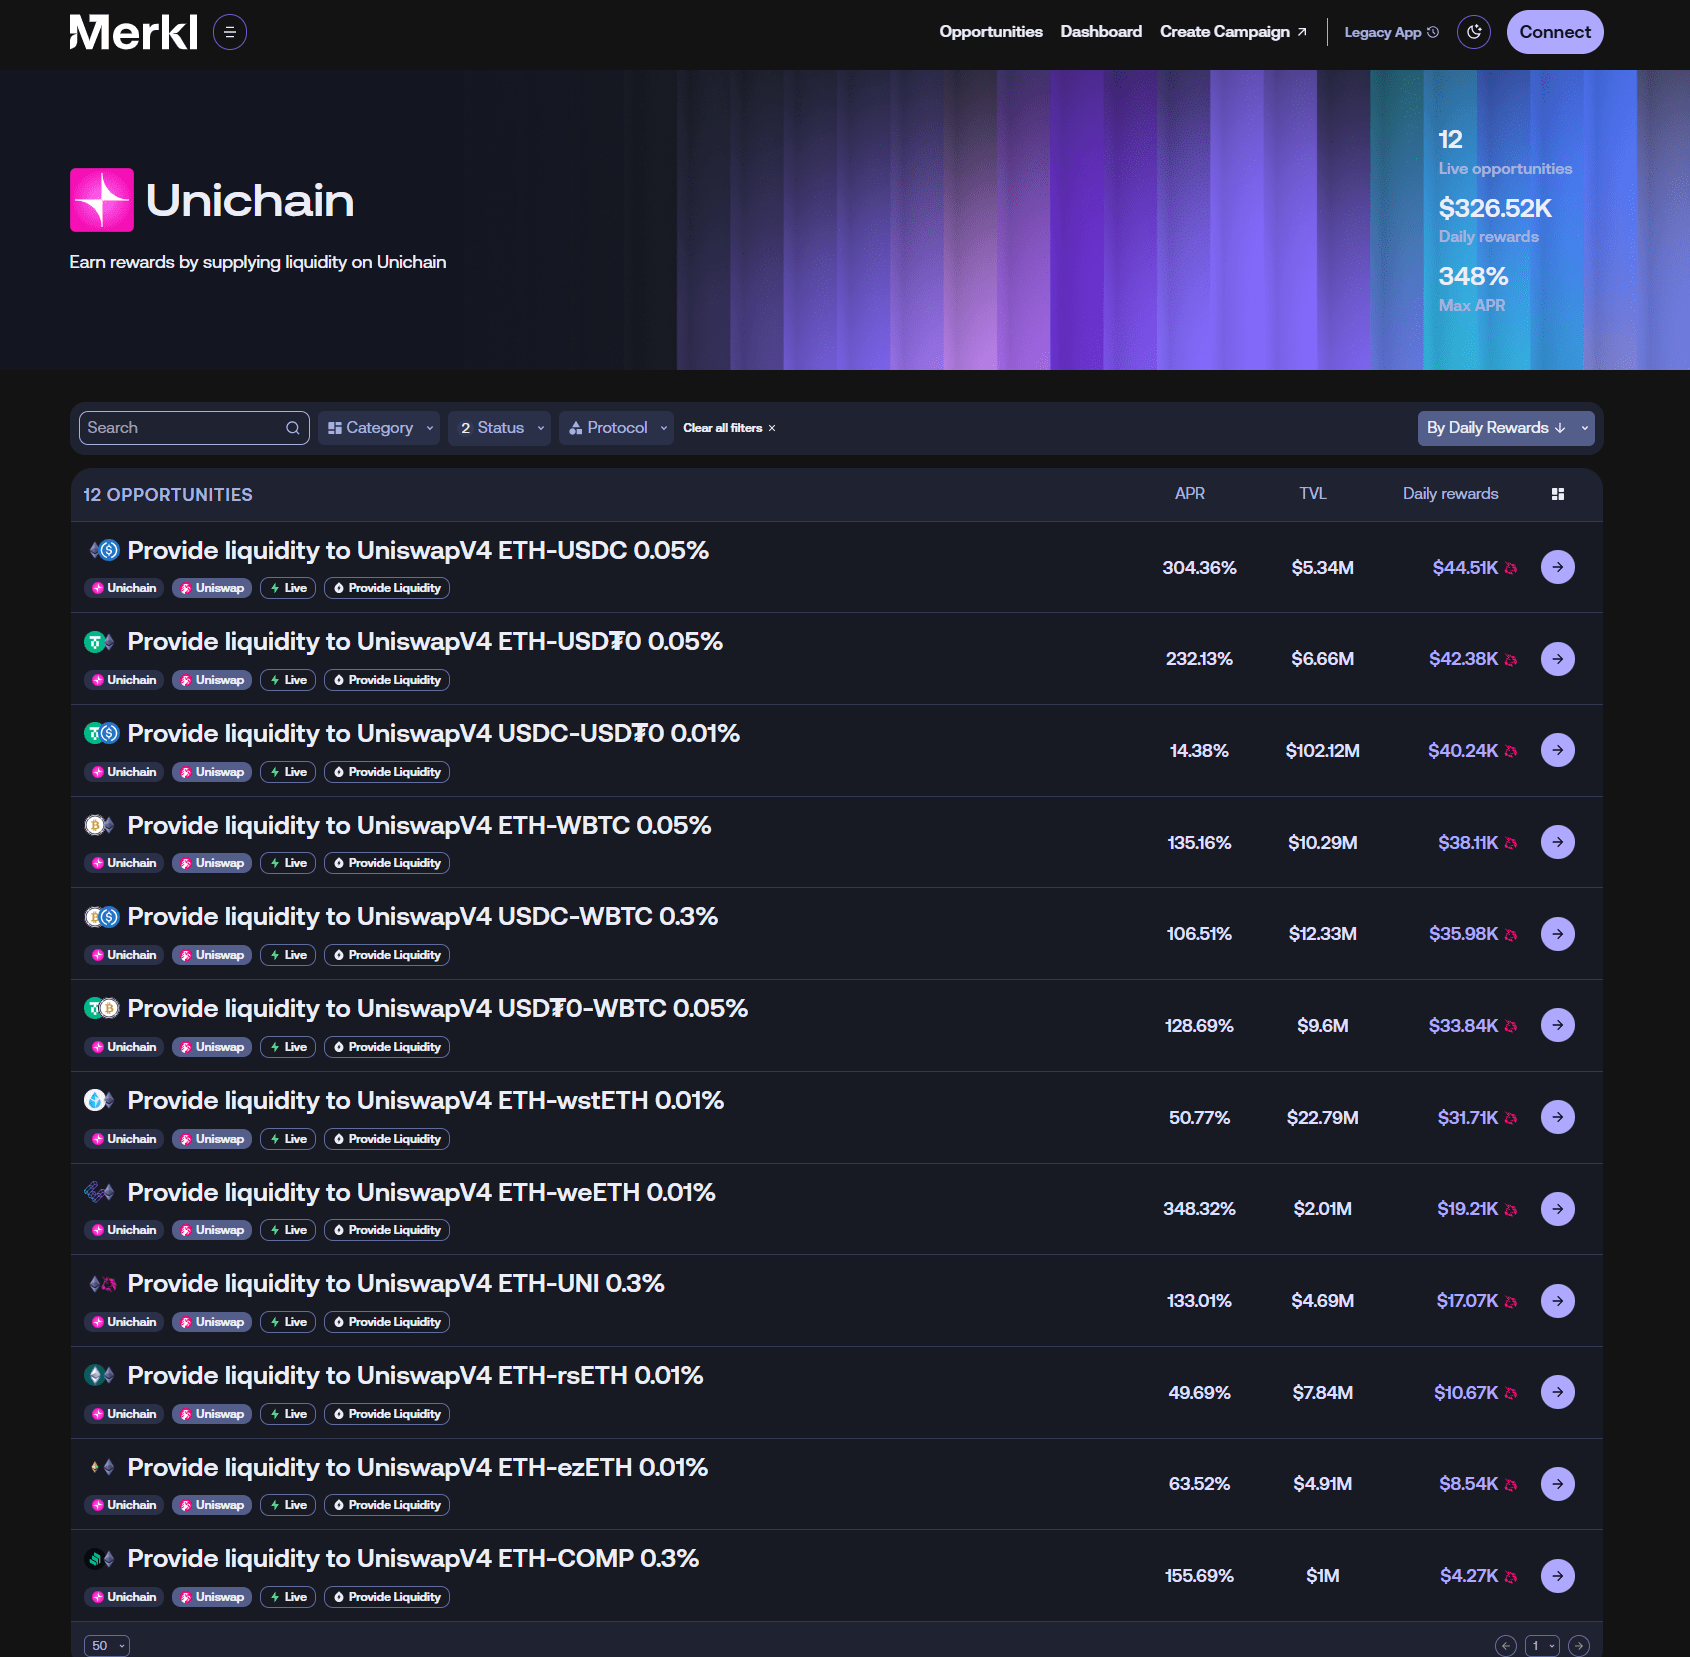Viewport: 1690px width, 1657px height.
Task: Expand the Protocol filter dropdown
Action: pos(616,427)
